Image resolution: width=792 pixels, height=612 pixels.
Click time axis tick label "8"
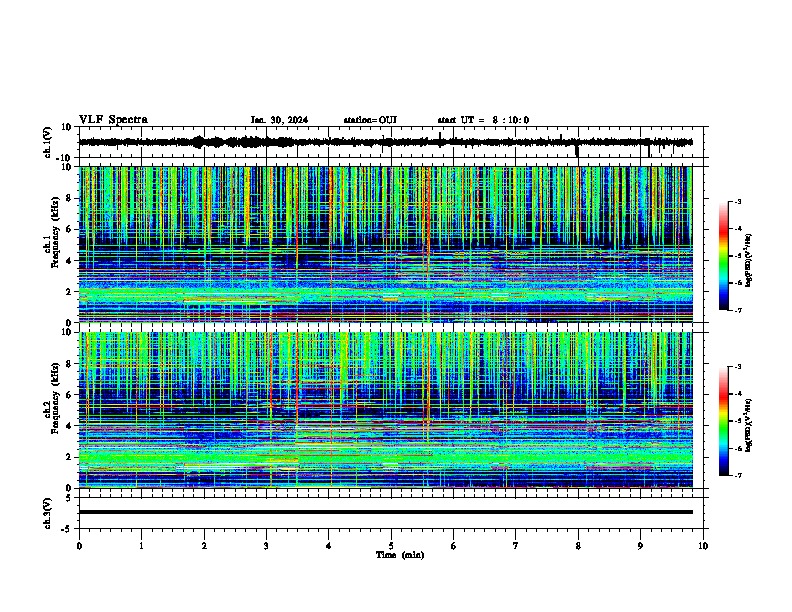[x=578, y=546]
